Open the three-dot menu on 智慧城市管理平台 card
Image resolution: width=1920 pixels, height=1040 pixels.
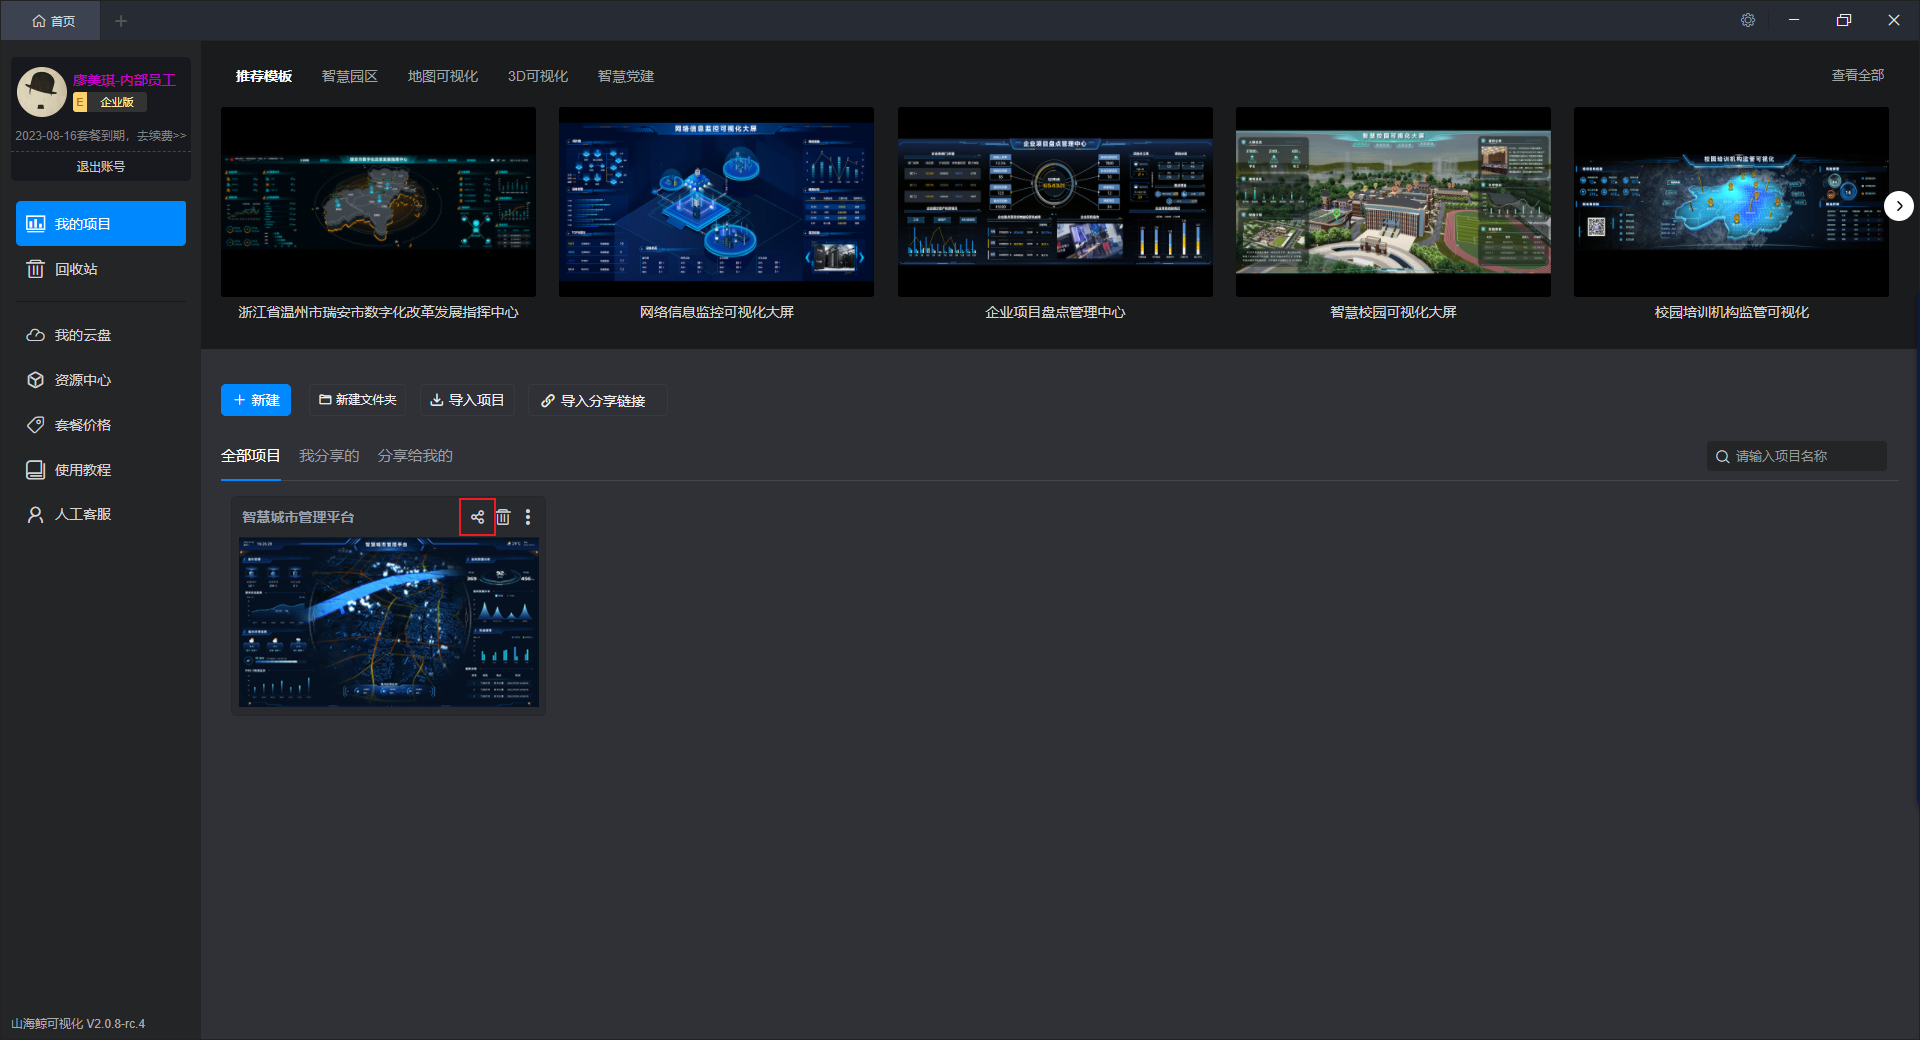point(528,517)
